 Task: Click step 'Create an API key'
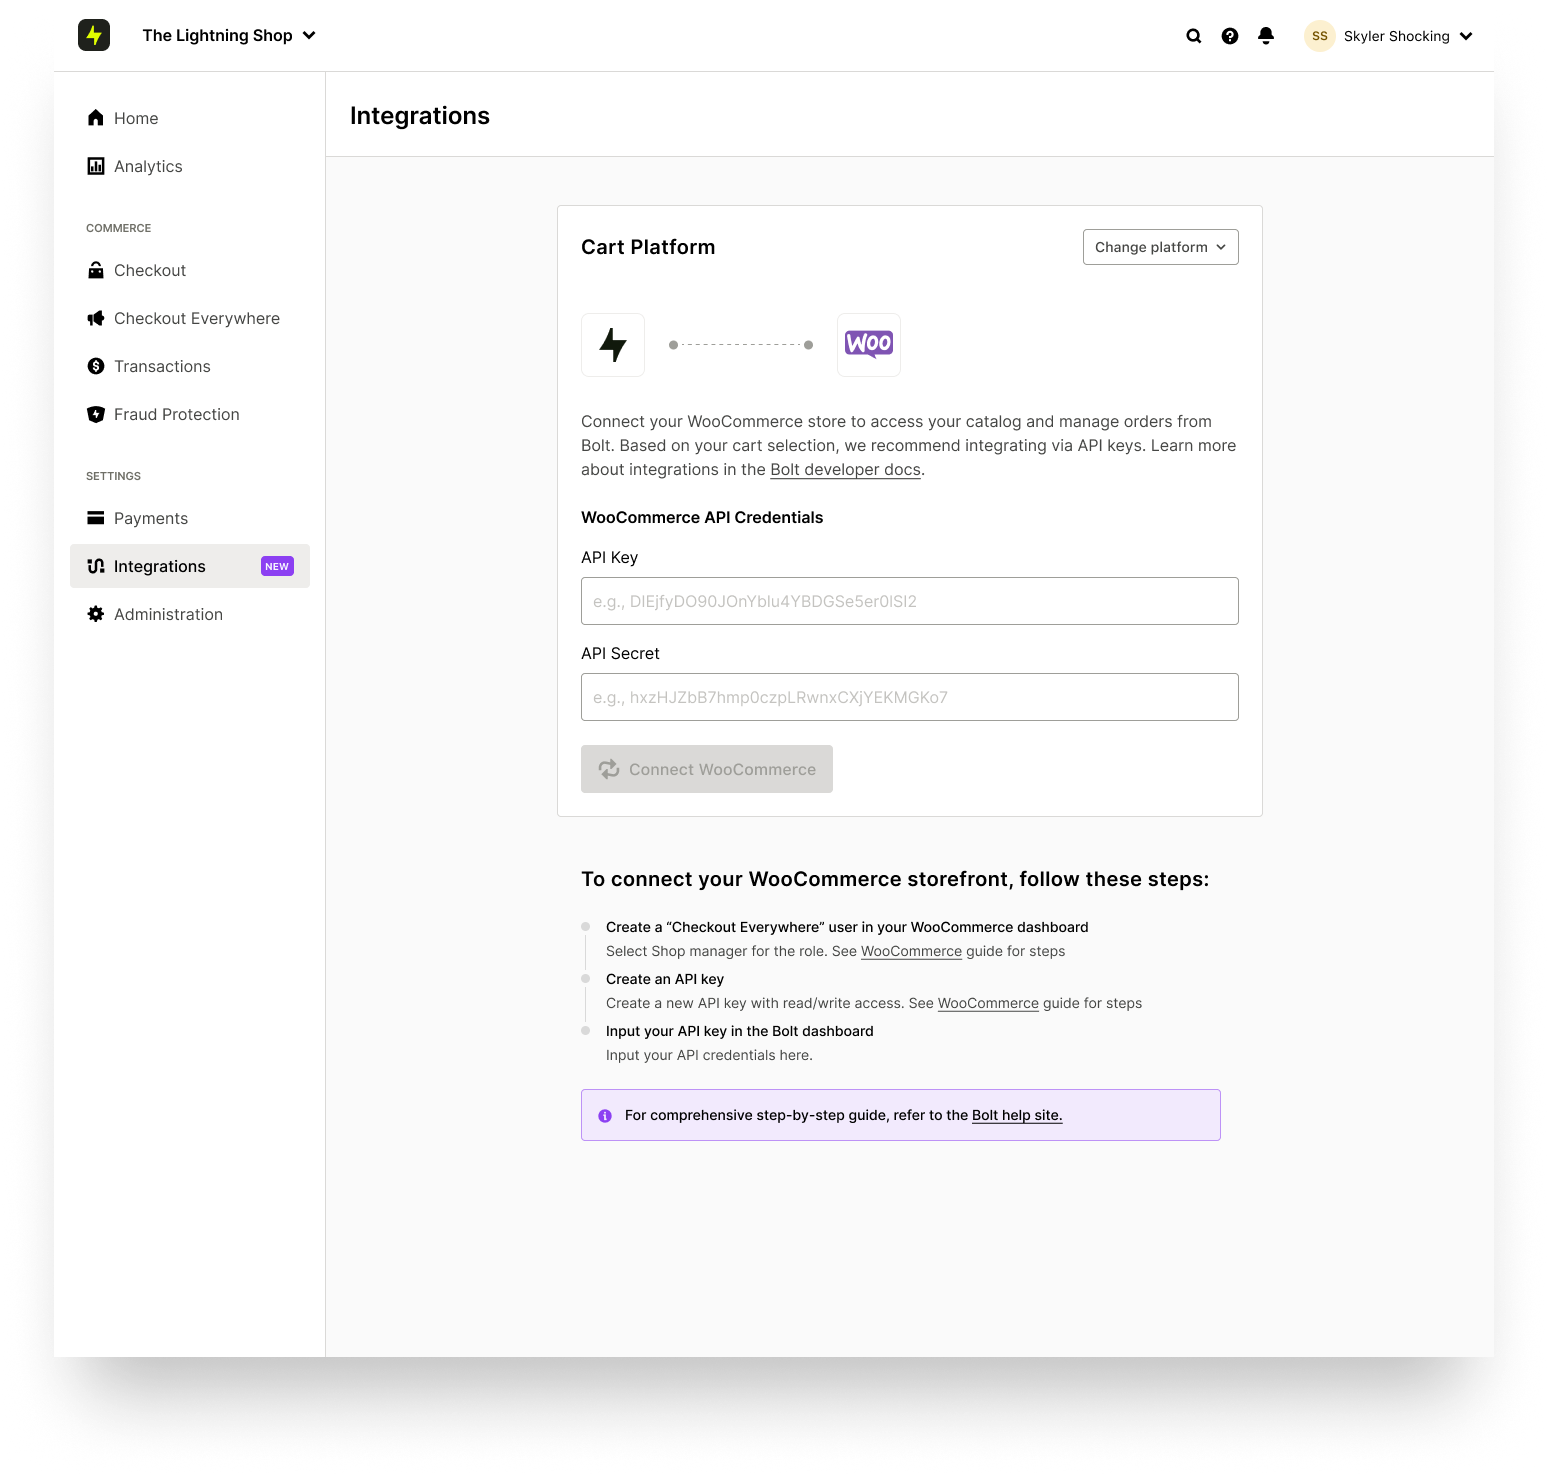[665, 979]
